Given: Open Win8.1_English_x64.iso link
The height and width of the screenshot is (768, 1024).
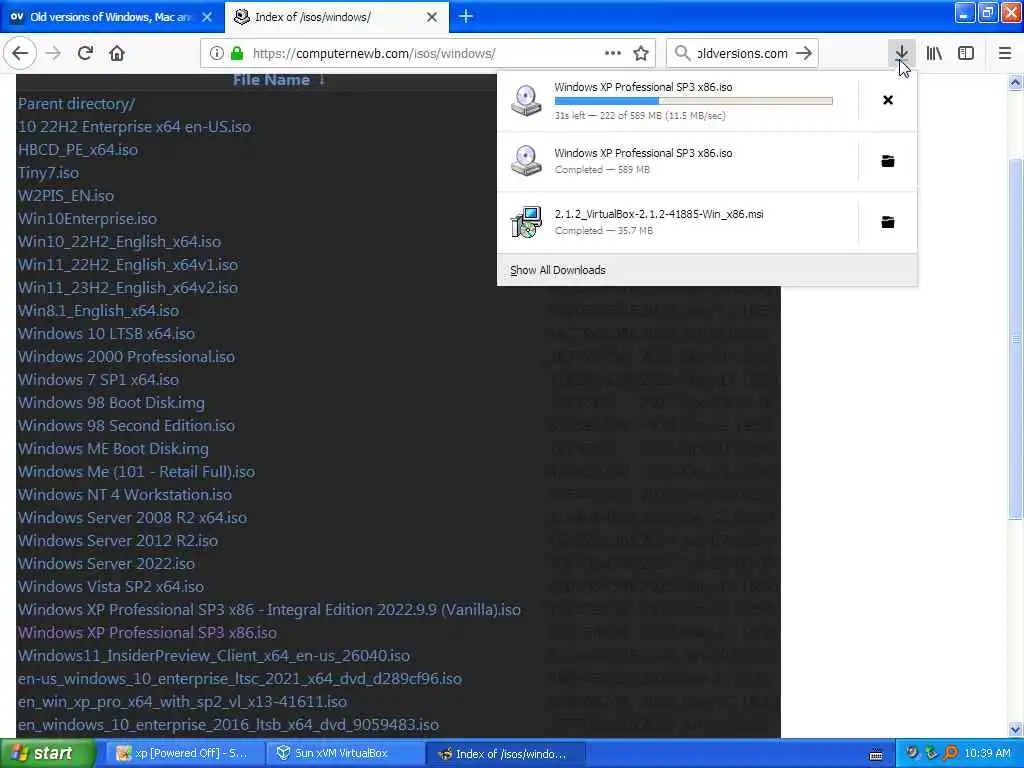Looking at the screenshot, I should click(99, 311).
